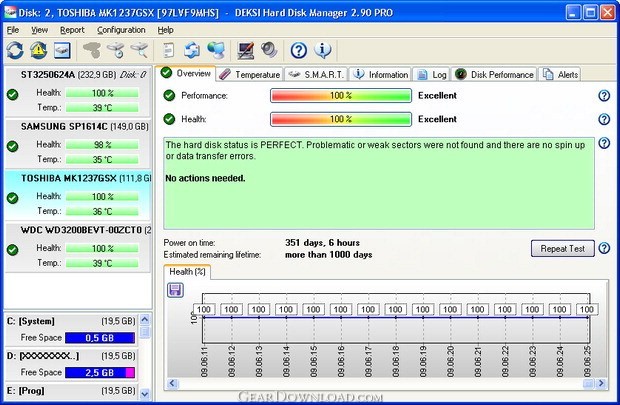Open the Configuration menu
The image size is (620, 405).
pyautogui.click(x=121, y=30)
